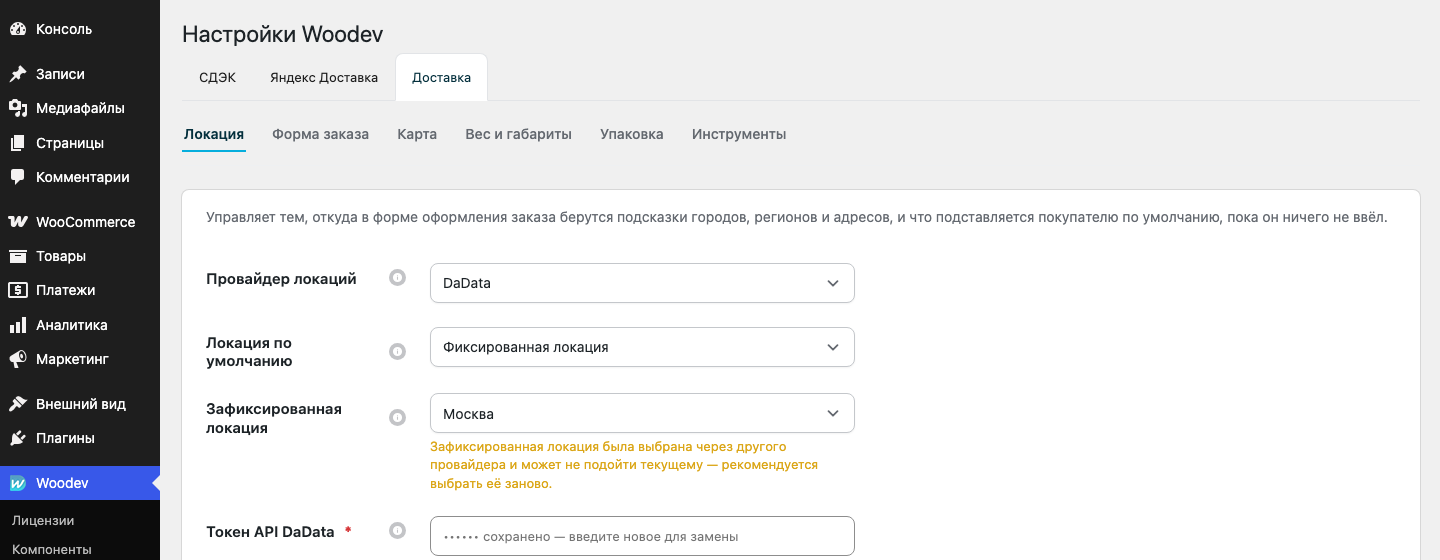Switch to the СДЭК tab
Viewport: 1440px width, 560px height.
217,78
